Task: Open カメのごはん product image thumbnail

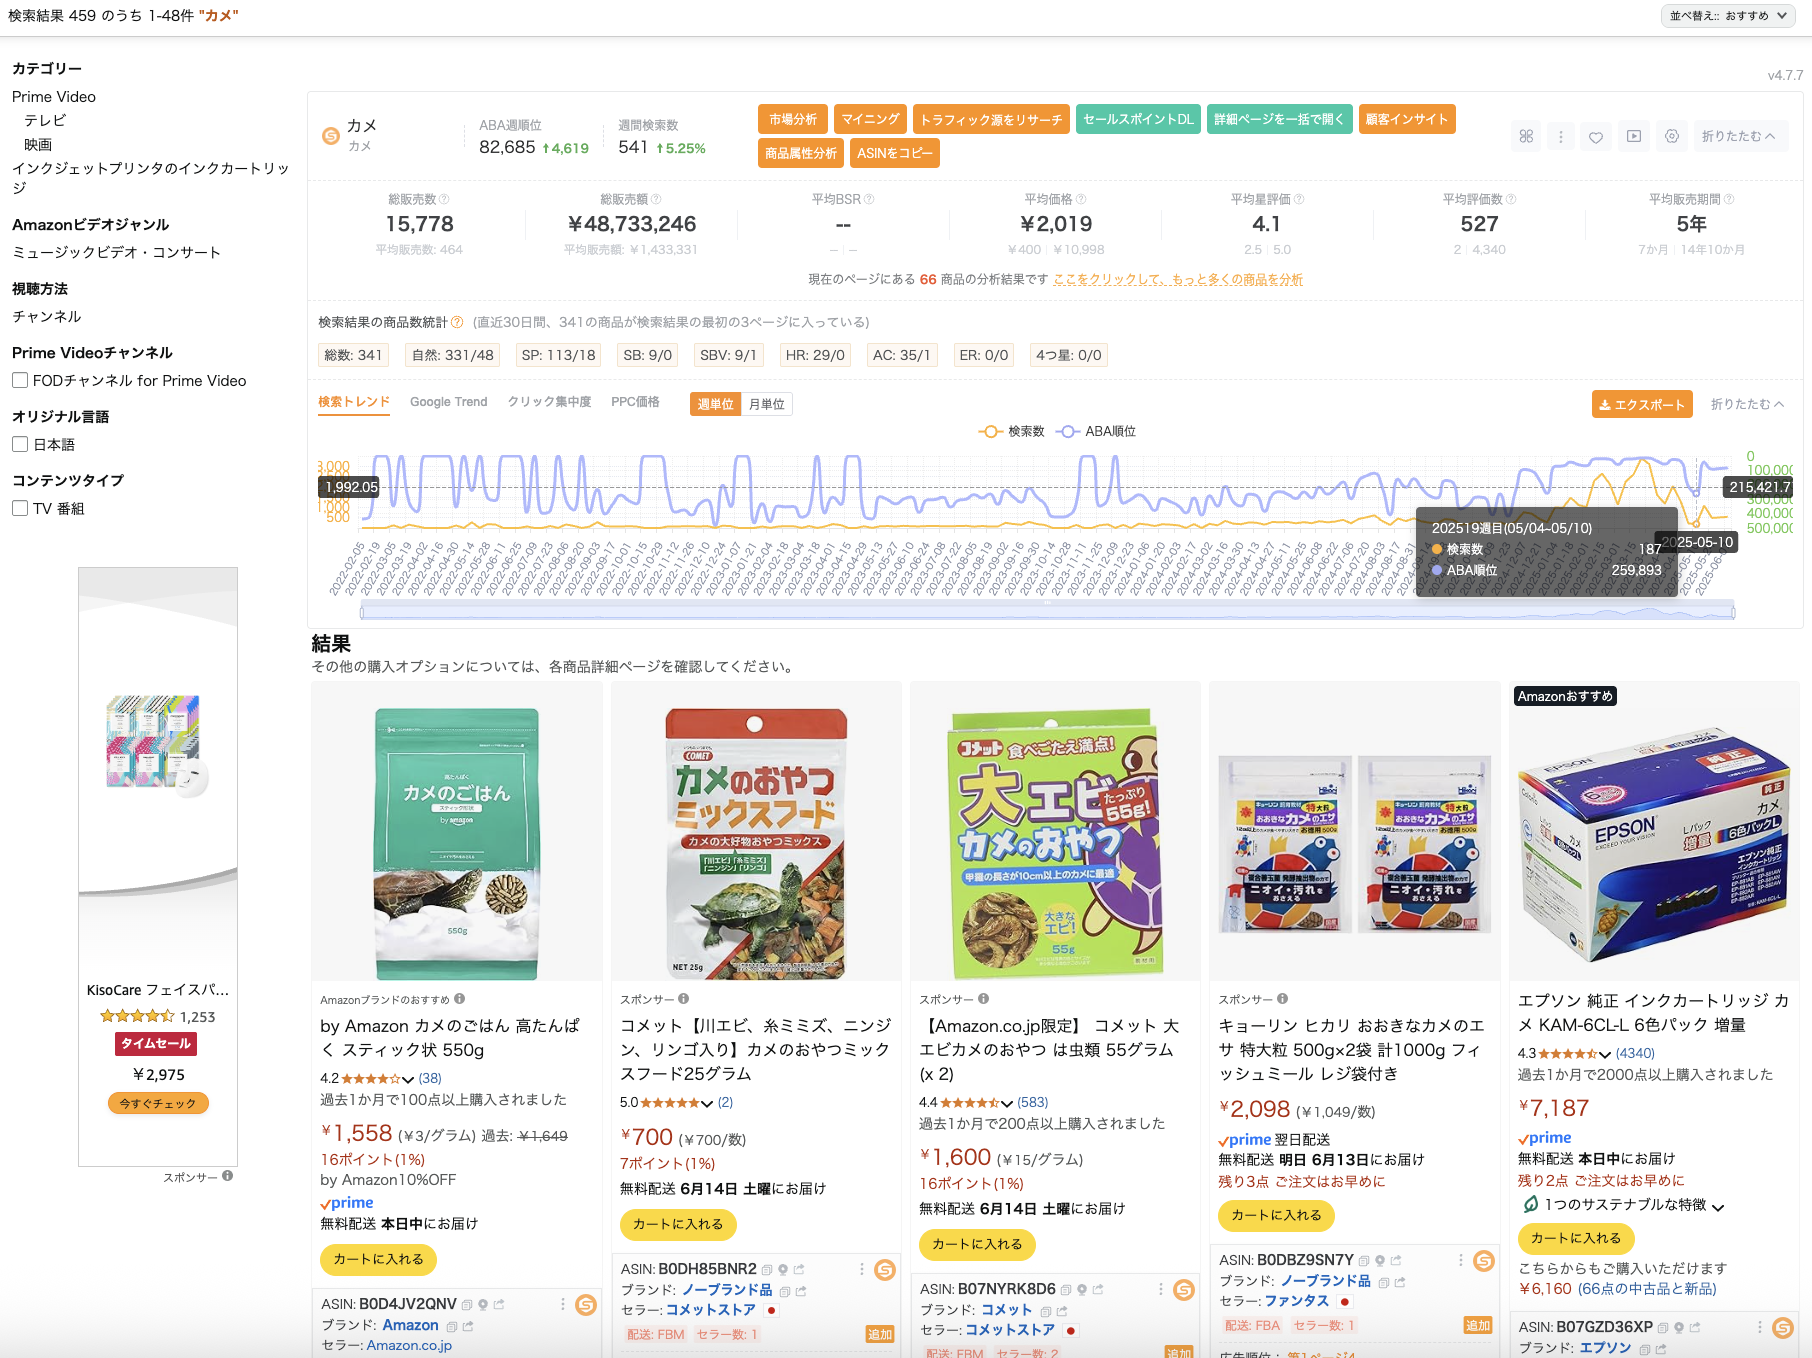Action: [457, 843]
